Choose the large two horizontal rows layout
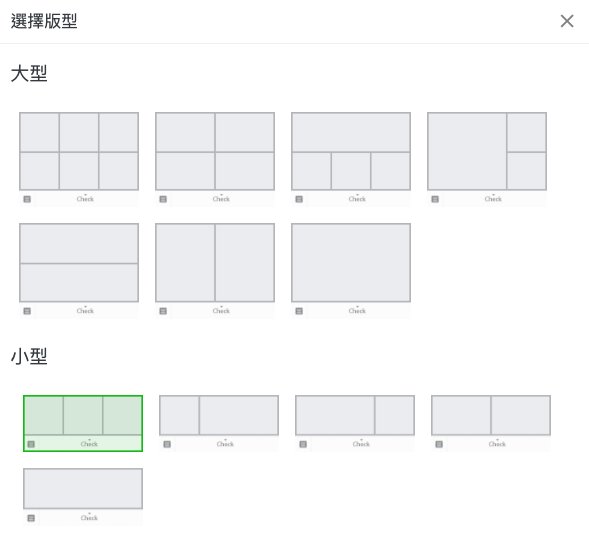 (x=79, y=271)
